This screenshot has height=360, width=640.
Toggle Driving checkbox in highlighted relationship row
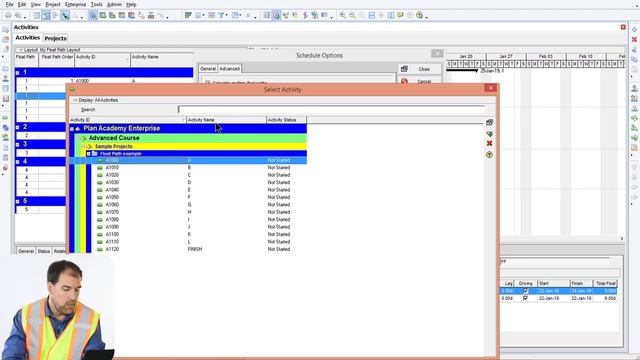point(525,291)
